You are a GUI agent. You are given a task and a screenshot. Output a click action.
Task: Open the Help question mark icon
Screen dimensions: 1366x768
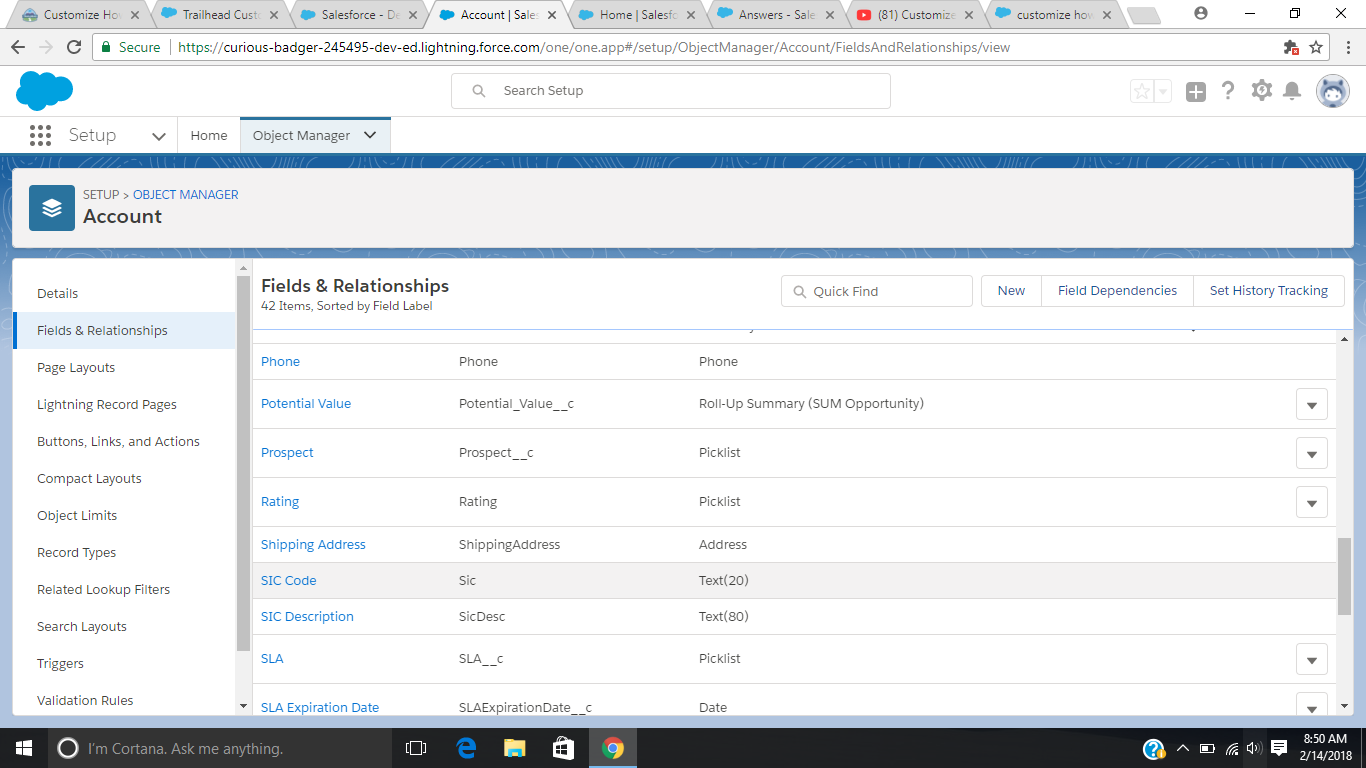pyautogui.click(x=1229, y=91)
